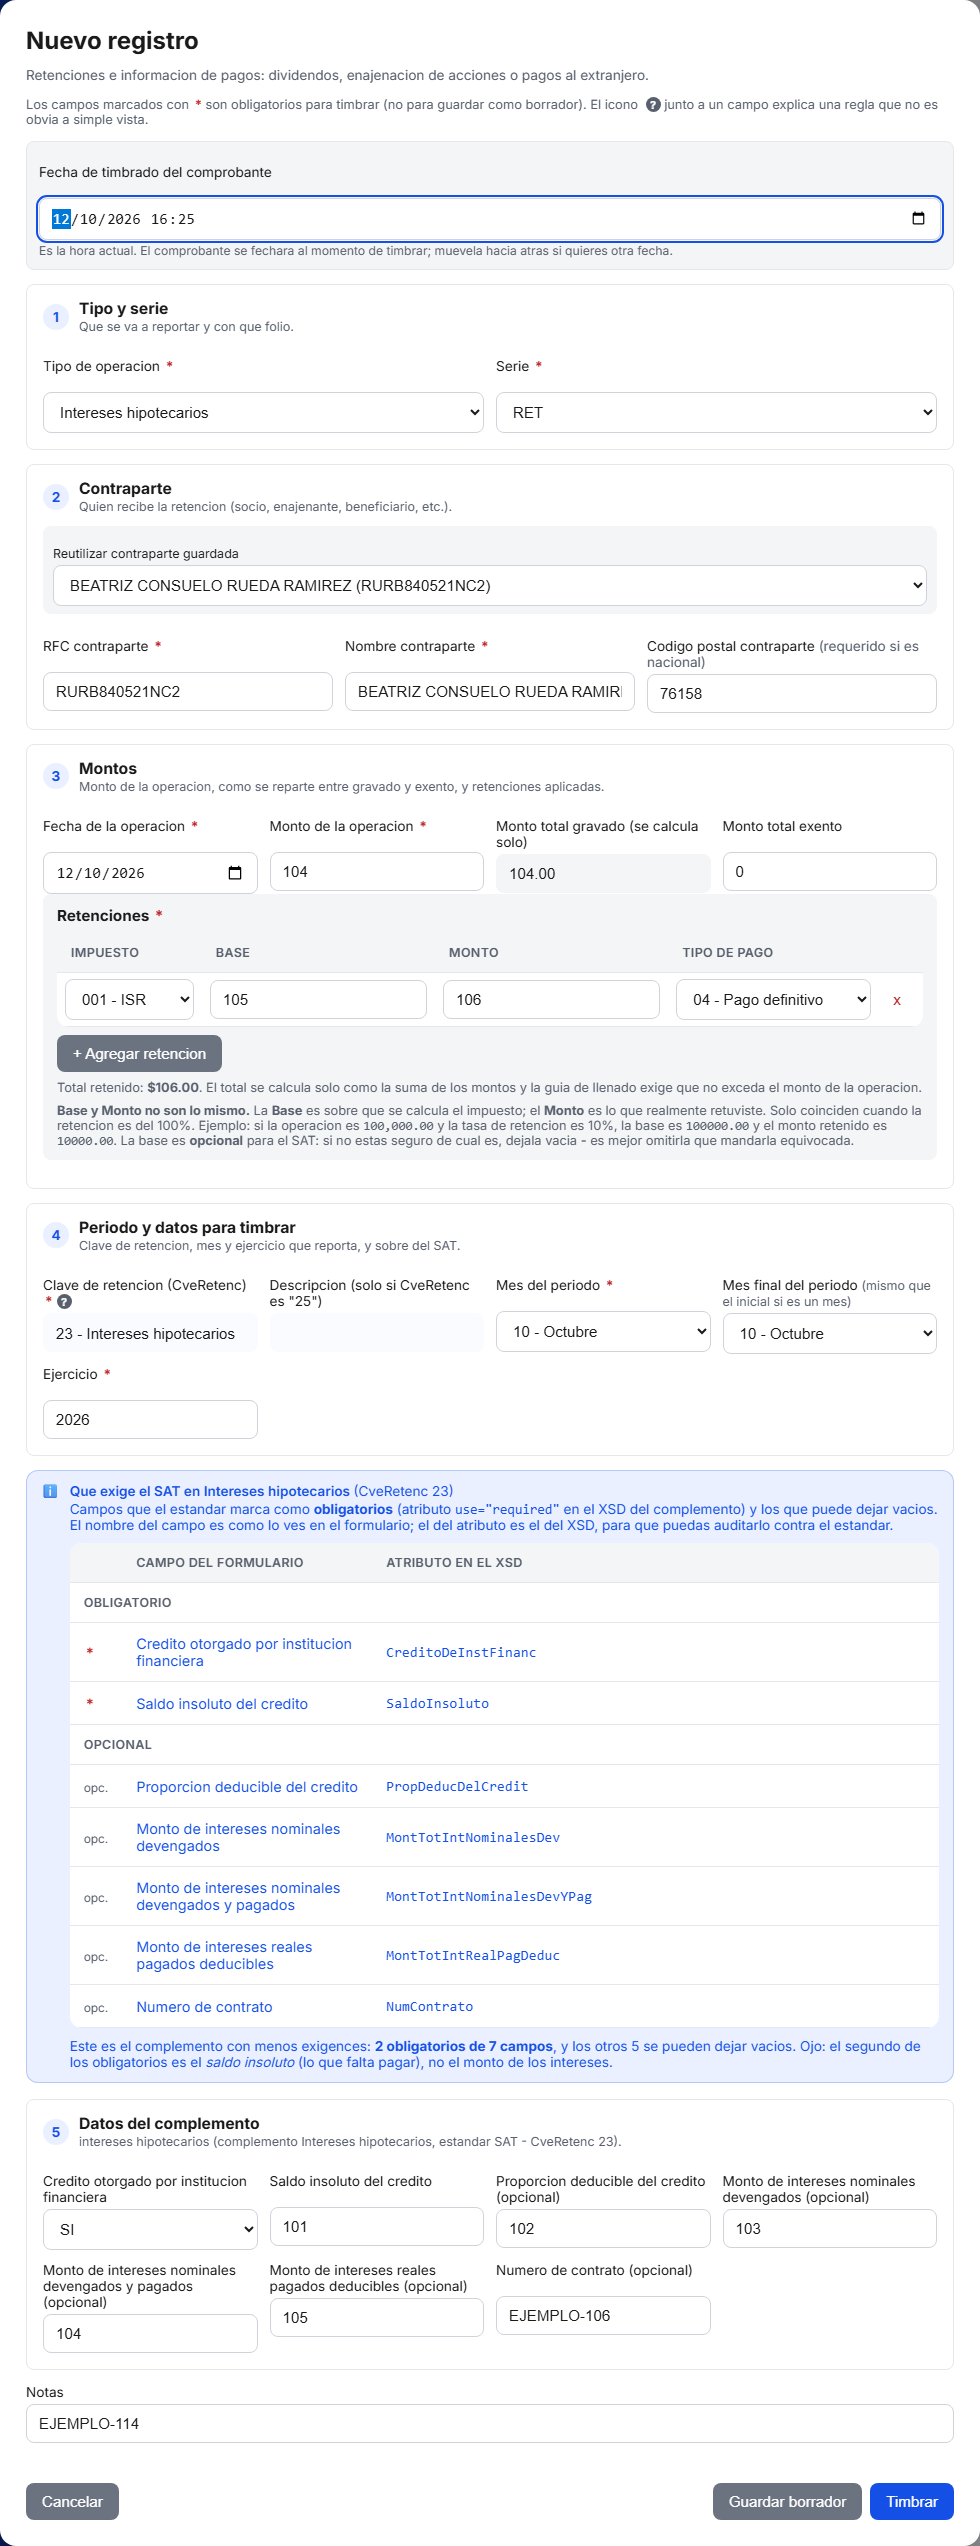Focus Proporcion deducible del credito input 102

603,2228
